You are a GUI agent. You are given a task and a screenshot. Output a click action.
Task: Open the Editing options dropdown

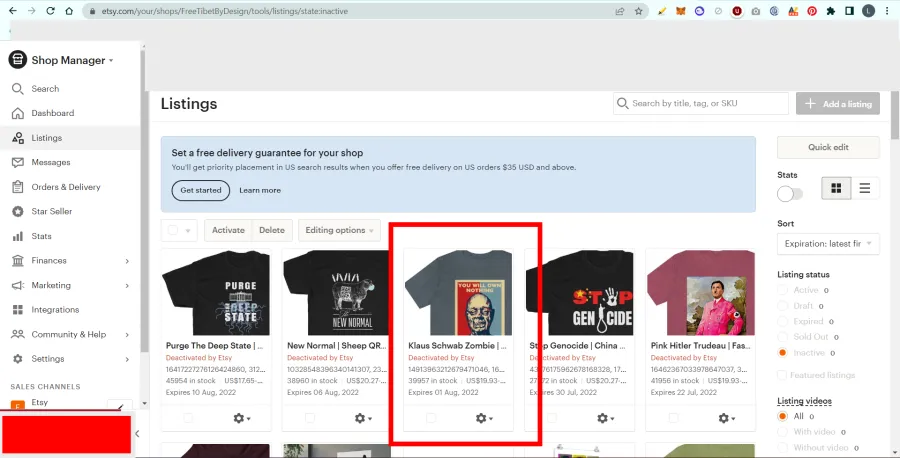pyautogui.click(x=339, y=230)
